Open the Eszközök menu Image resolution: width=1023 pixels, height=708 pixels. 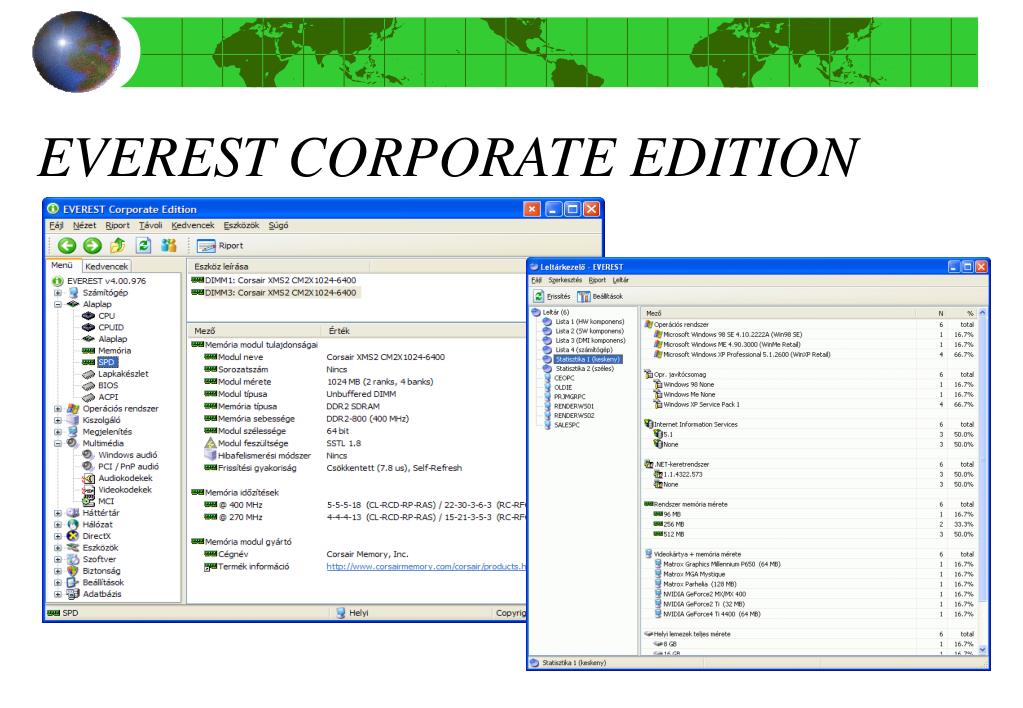(241, 225)
